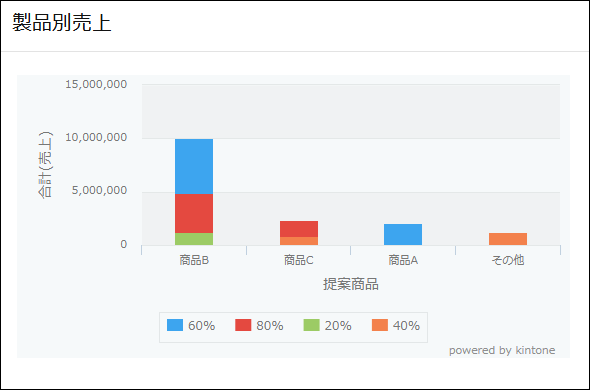Click the 提案商品 x-axis title

[351, 284]
